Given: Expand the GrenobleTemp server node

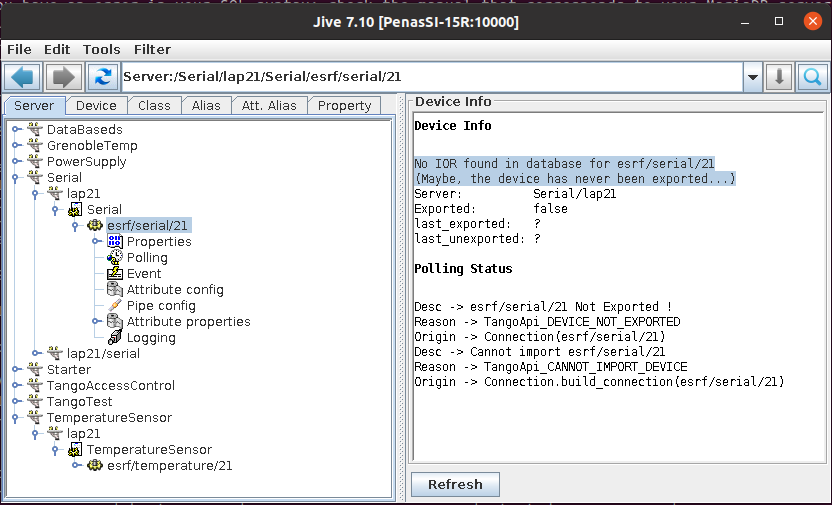Looking at the screenshot, I should (16, 145).
